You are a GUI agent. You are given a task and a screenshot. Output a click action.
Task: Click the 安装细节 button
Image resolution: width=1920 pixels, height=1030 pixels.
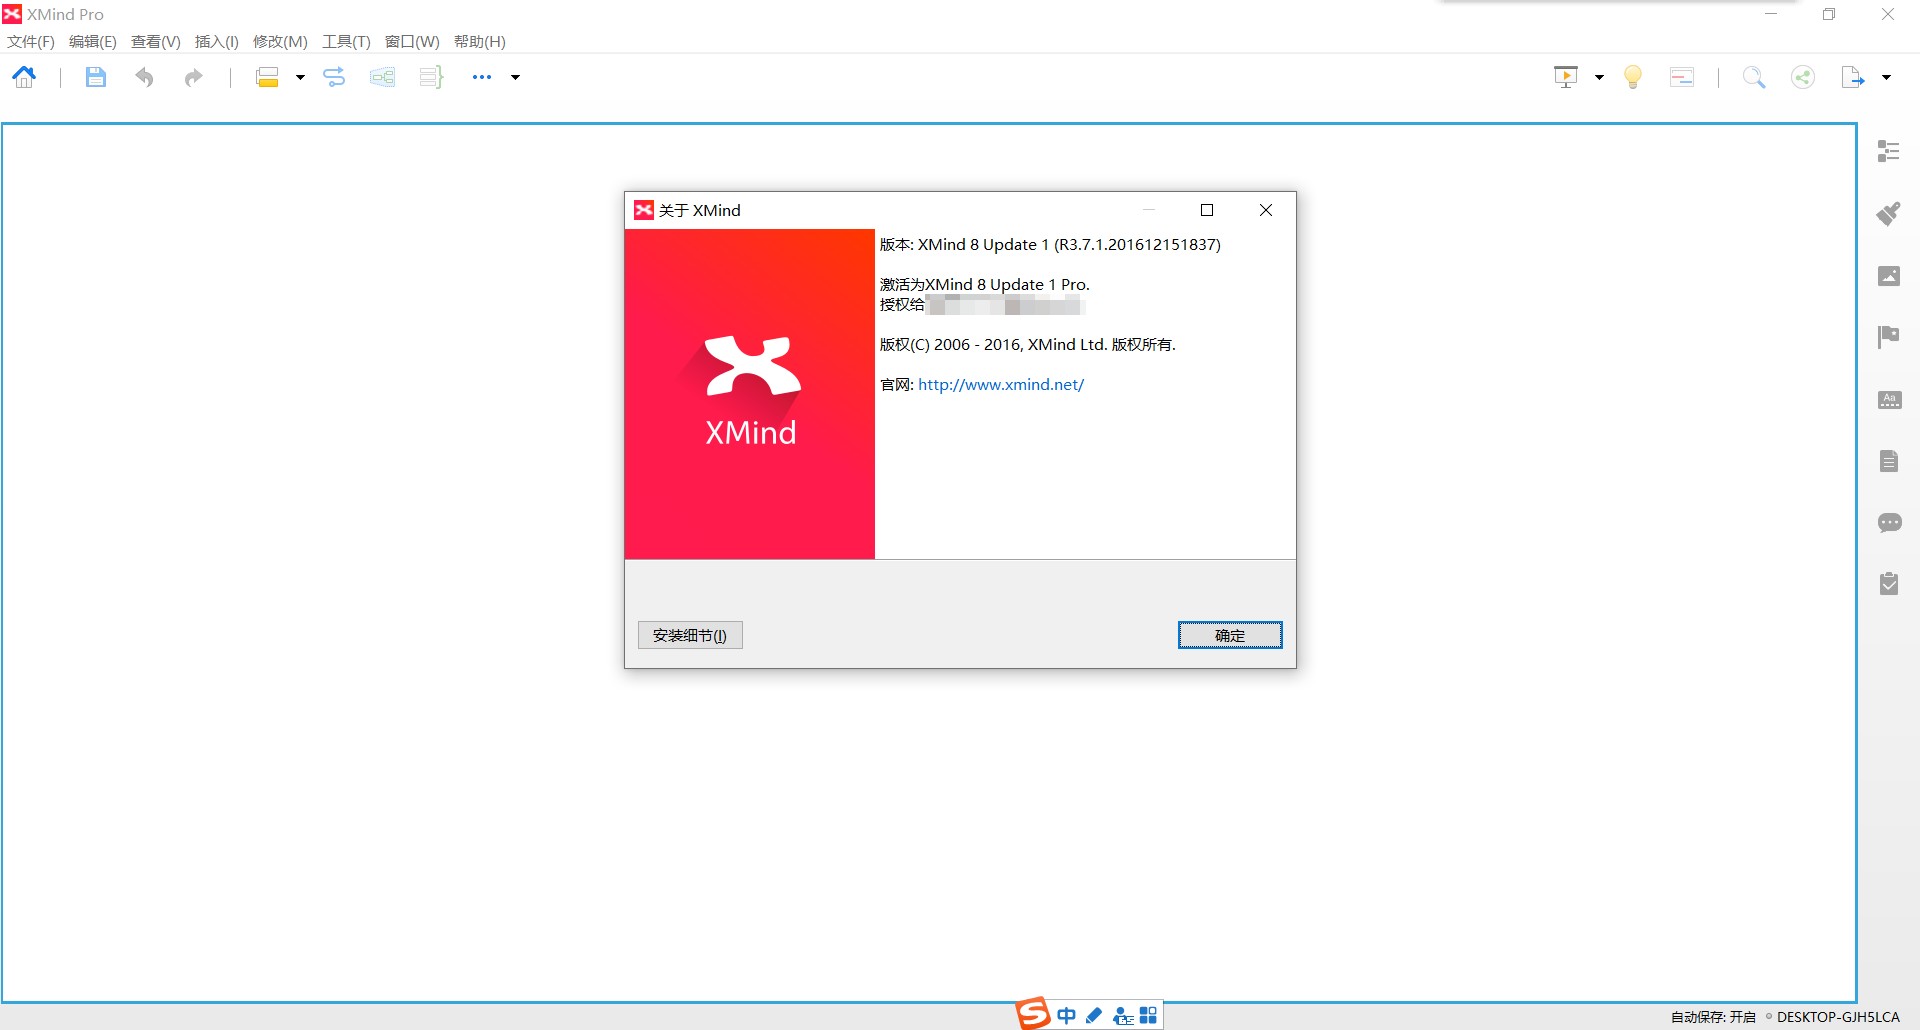(690, 635)
